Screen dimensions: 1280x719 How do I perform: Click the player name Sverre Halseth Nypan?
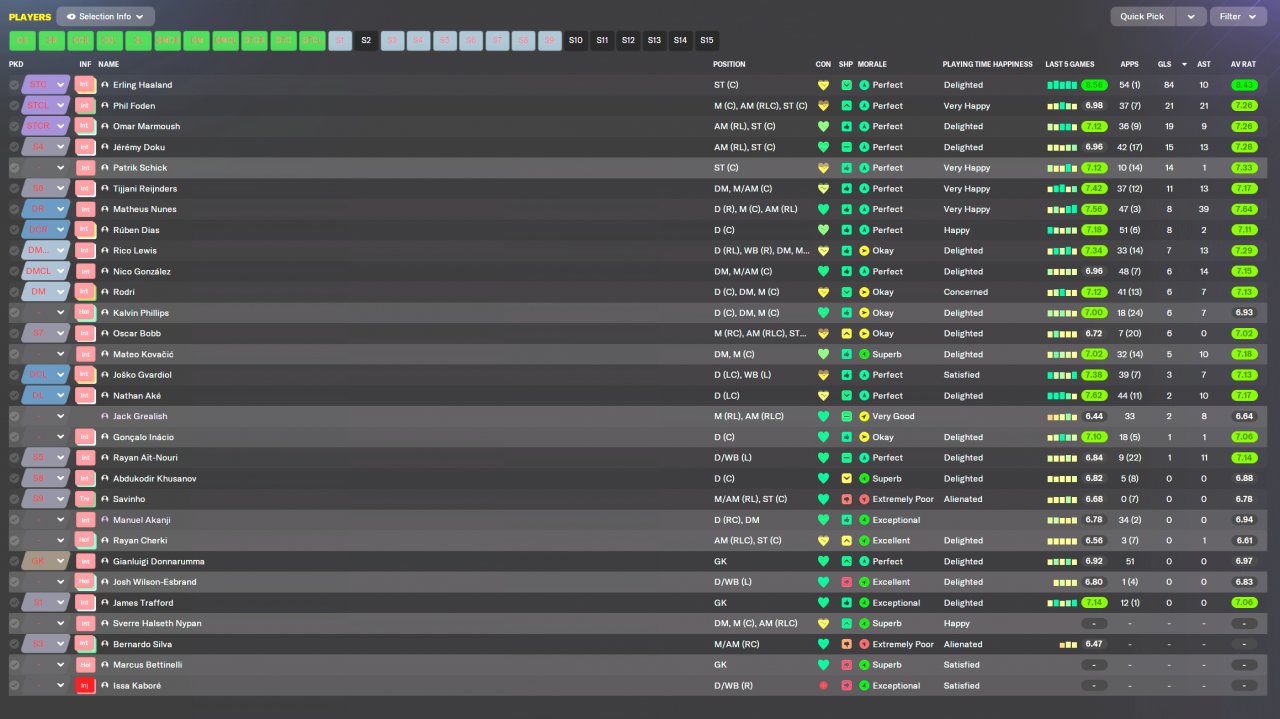coord(157,624)
